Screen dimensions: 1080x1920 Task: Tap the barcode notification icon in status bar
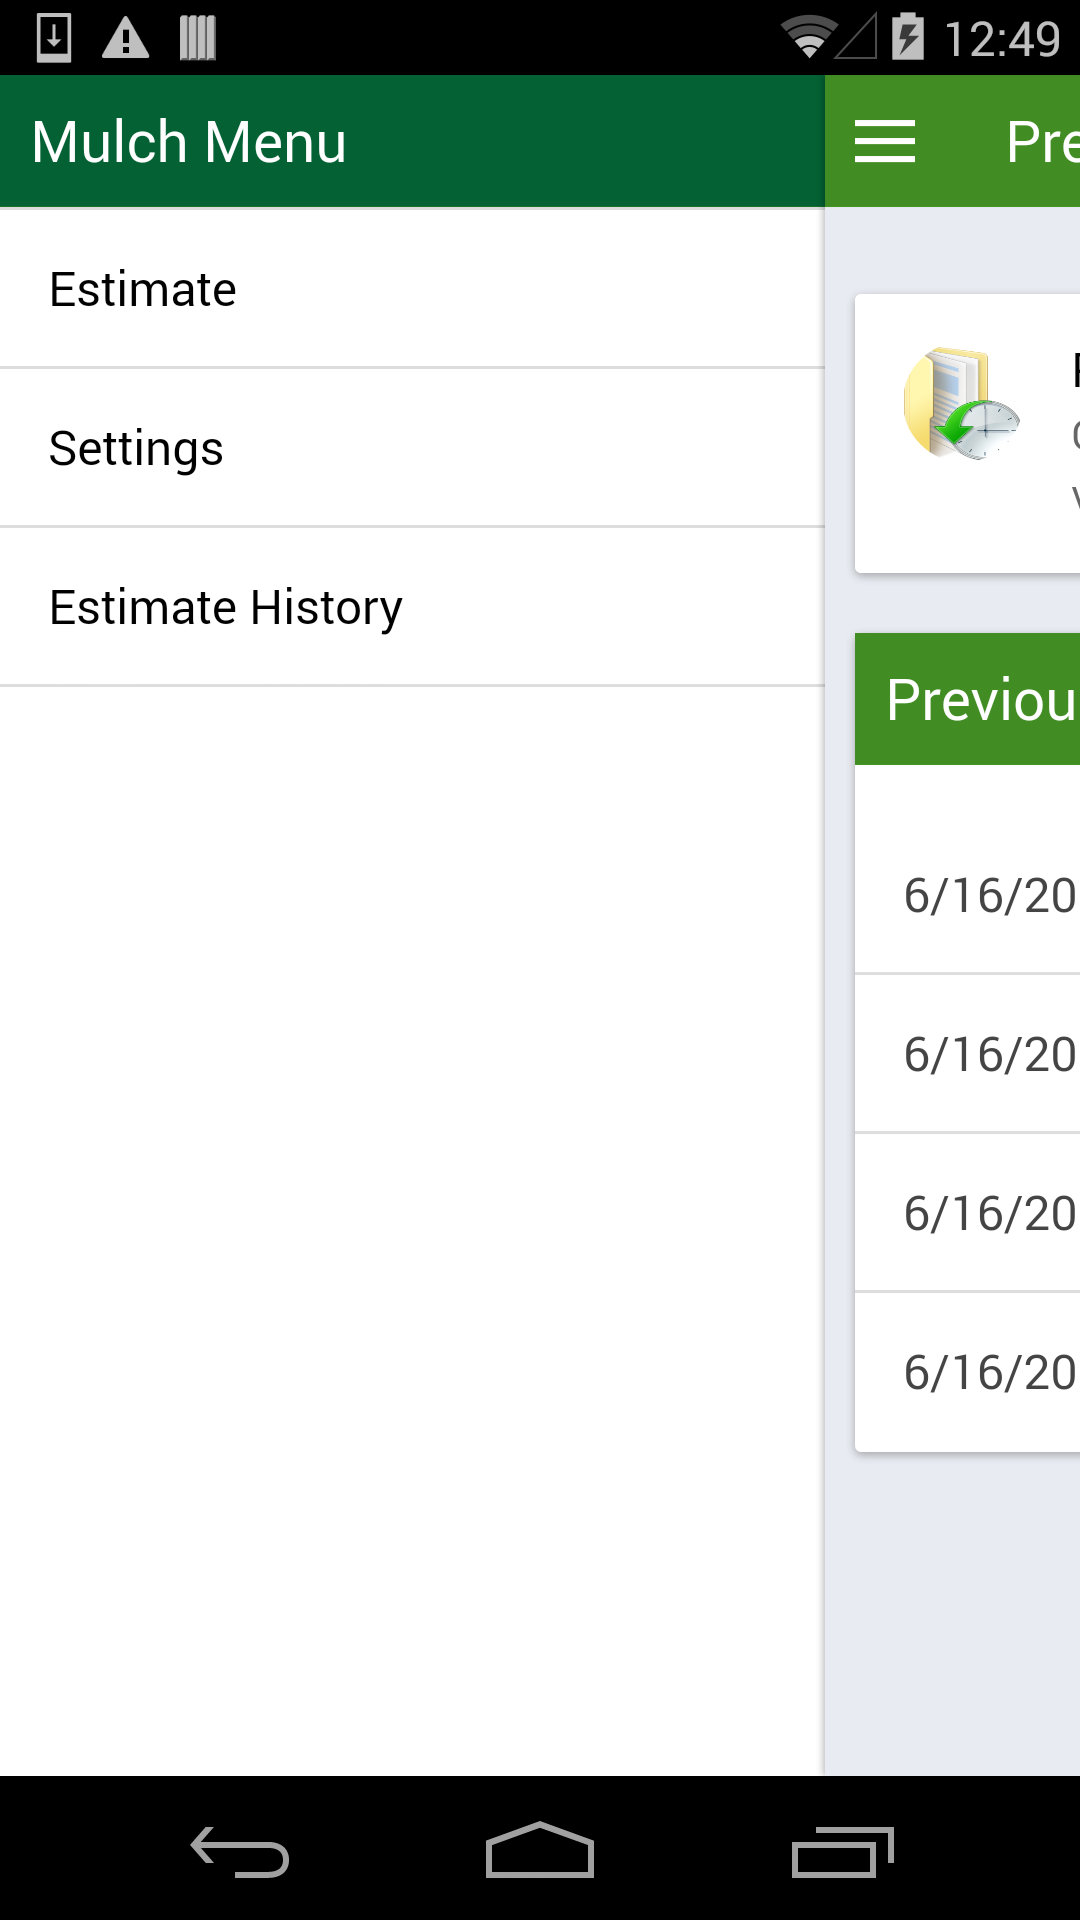point(197,38)
